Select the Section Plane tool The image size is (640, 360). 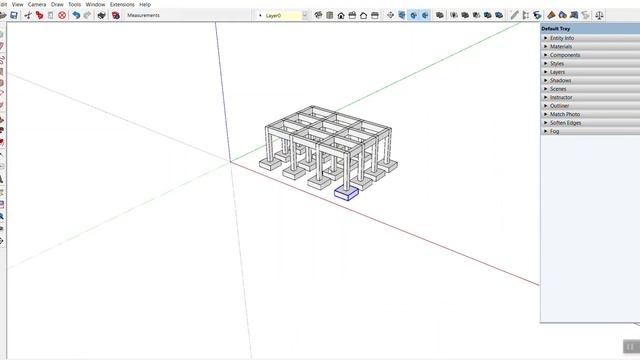[x=391, y=16]
